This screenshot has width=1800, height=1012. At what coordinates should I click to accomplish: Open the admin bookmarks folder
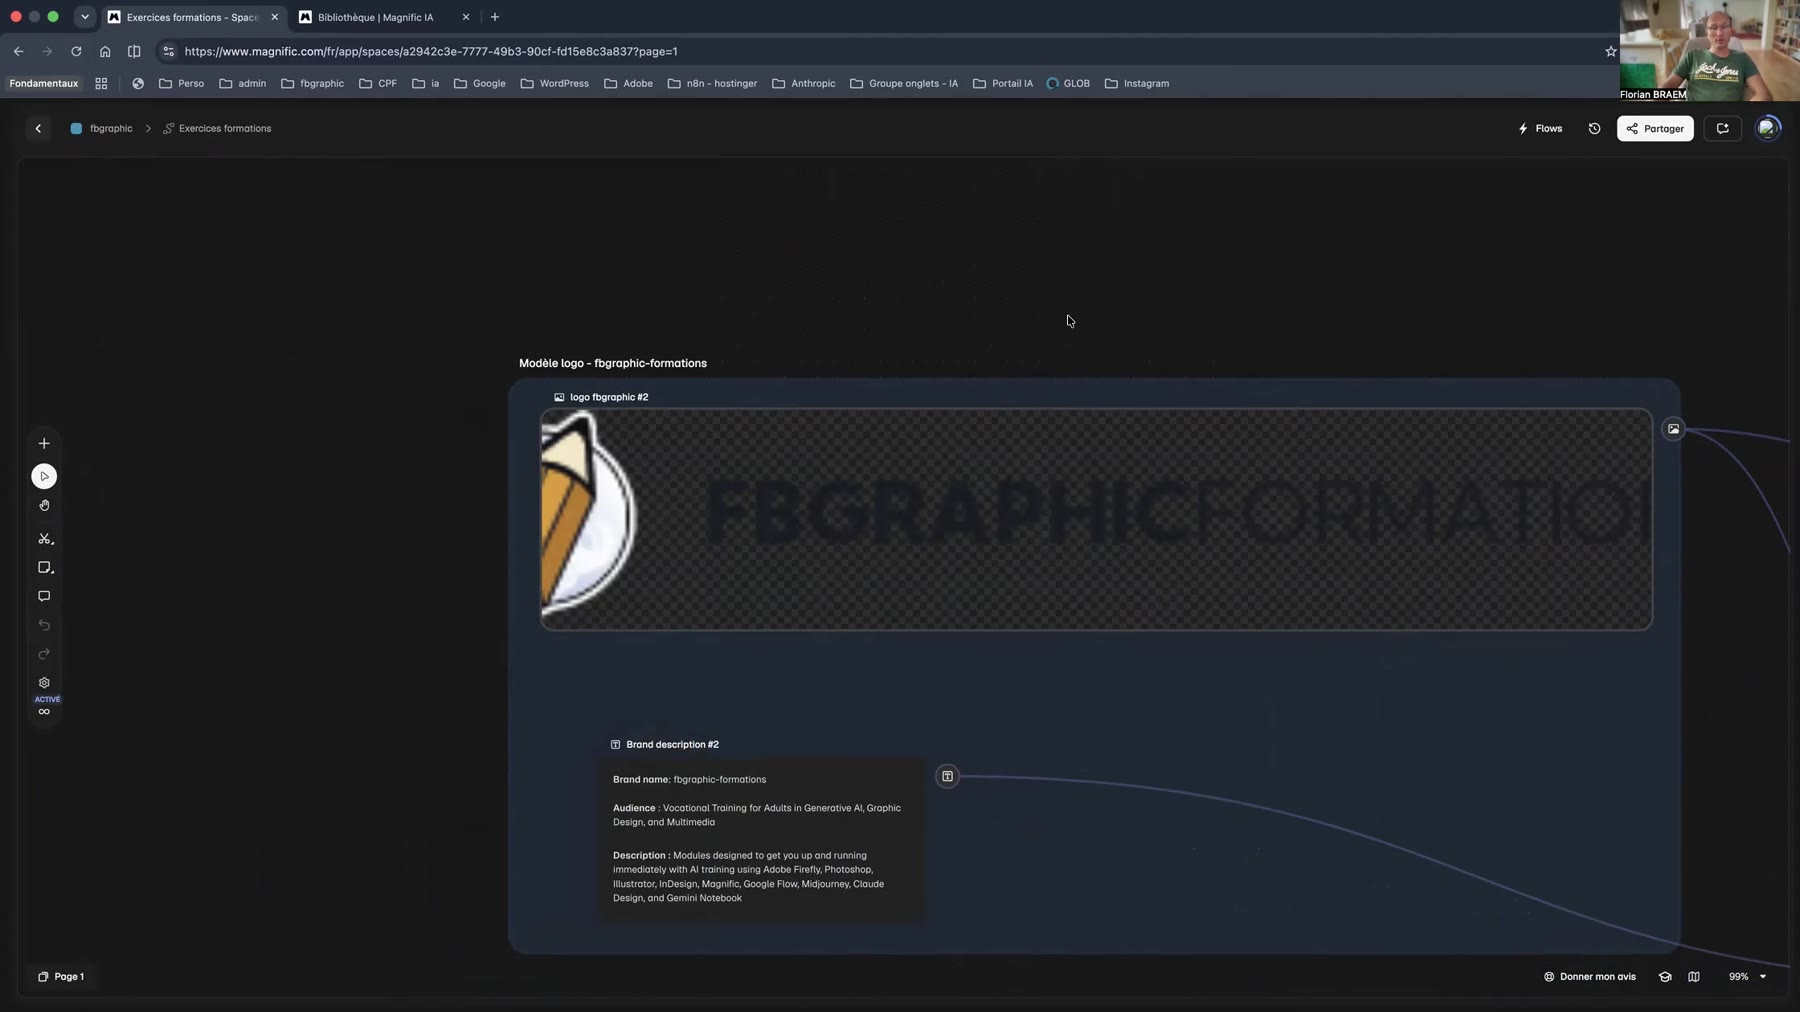point(242,83)
